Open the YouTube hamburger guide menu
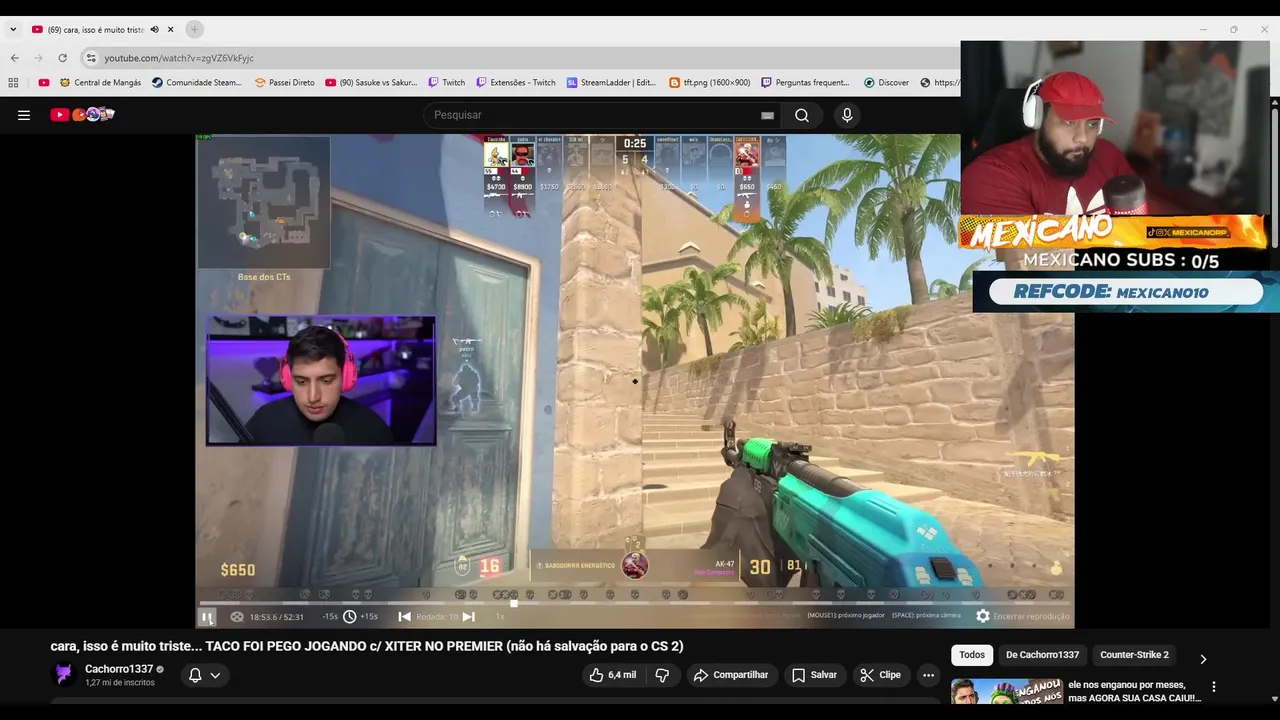This screenshot has height=720, width=1280. pos(23,115)
